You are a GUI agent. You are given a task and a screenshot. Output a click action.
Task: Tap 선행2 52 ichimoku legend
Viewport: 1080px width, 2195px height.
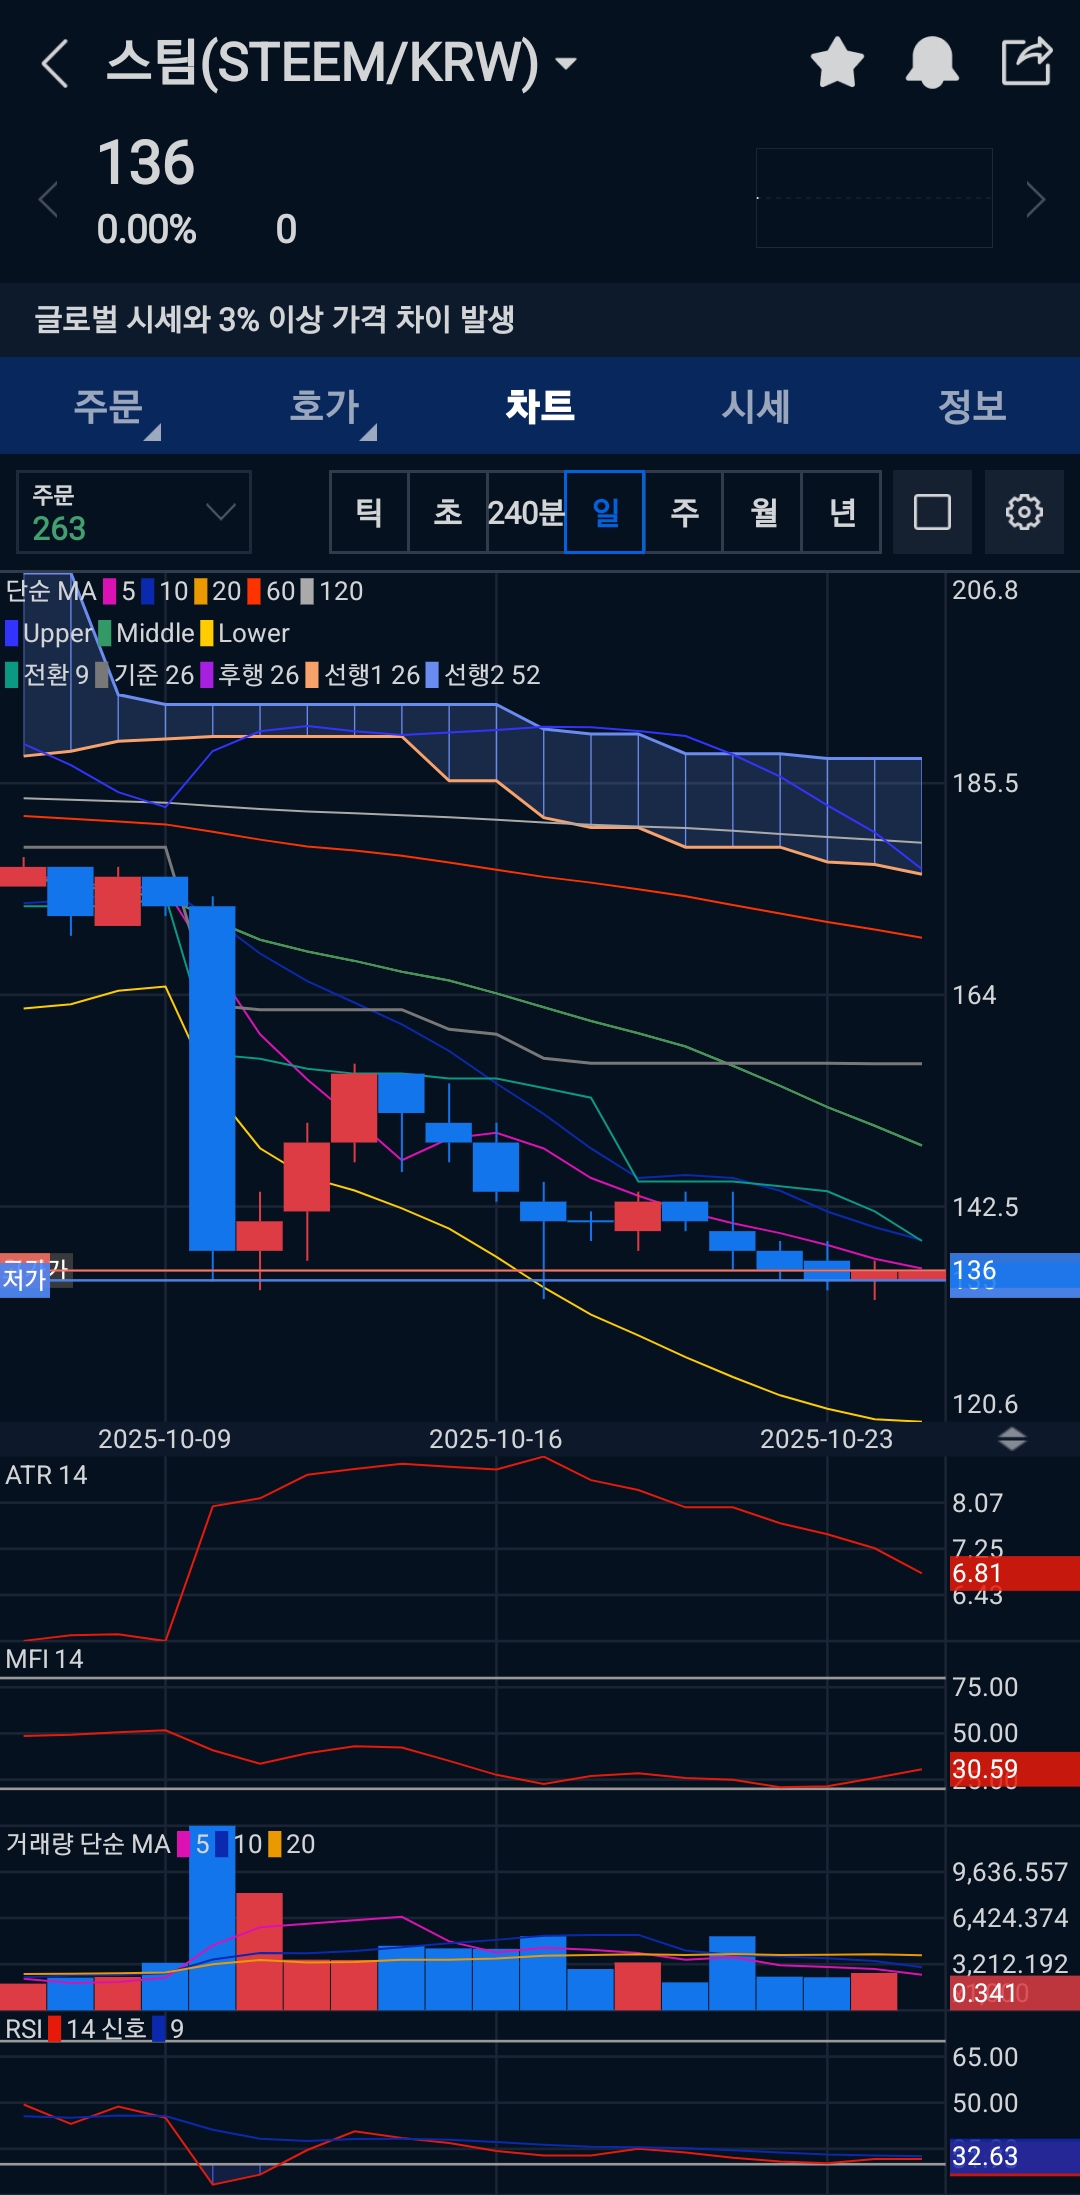(483, 675)
